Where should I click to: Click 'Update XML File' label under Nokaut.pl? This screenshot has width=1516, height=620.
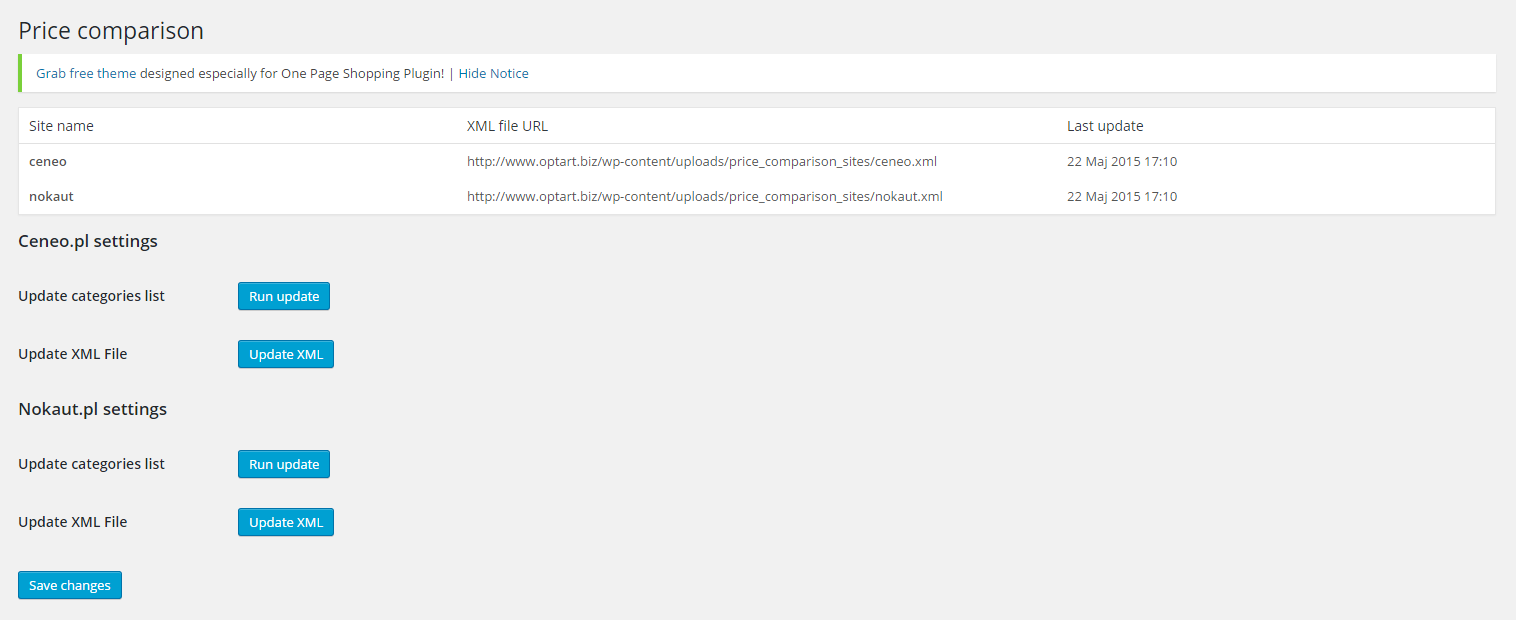[x=73, y=522]
